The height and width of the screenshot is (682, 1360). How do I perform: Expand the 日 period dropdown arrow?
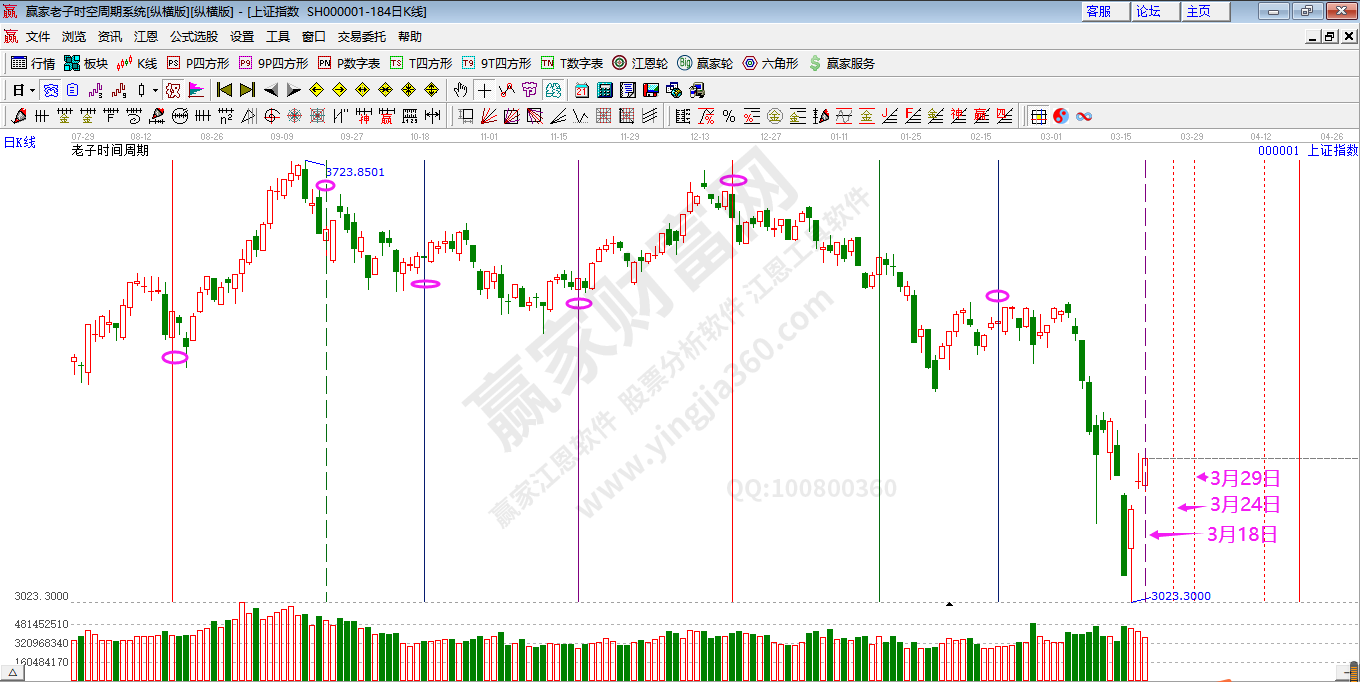tap(32, 90)
